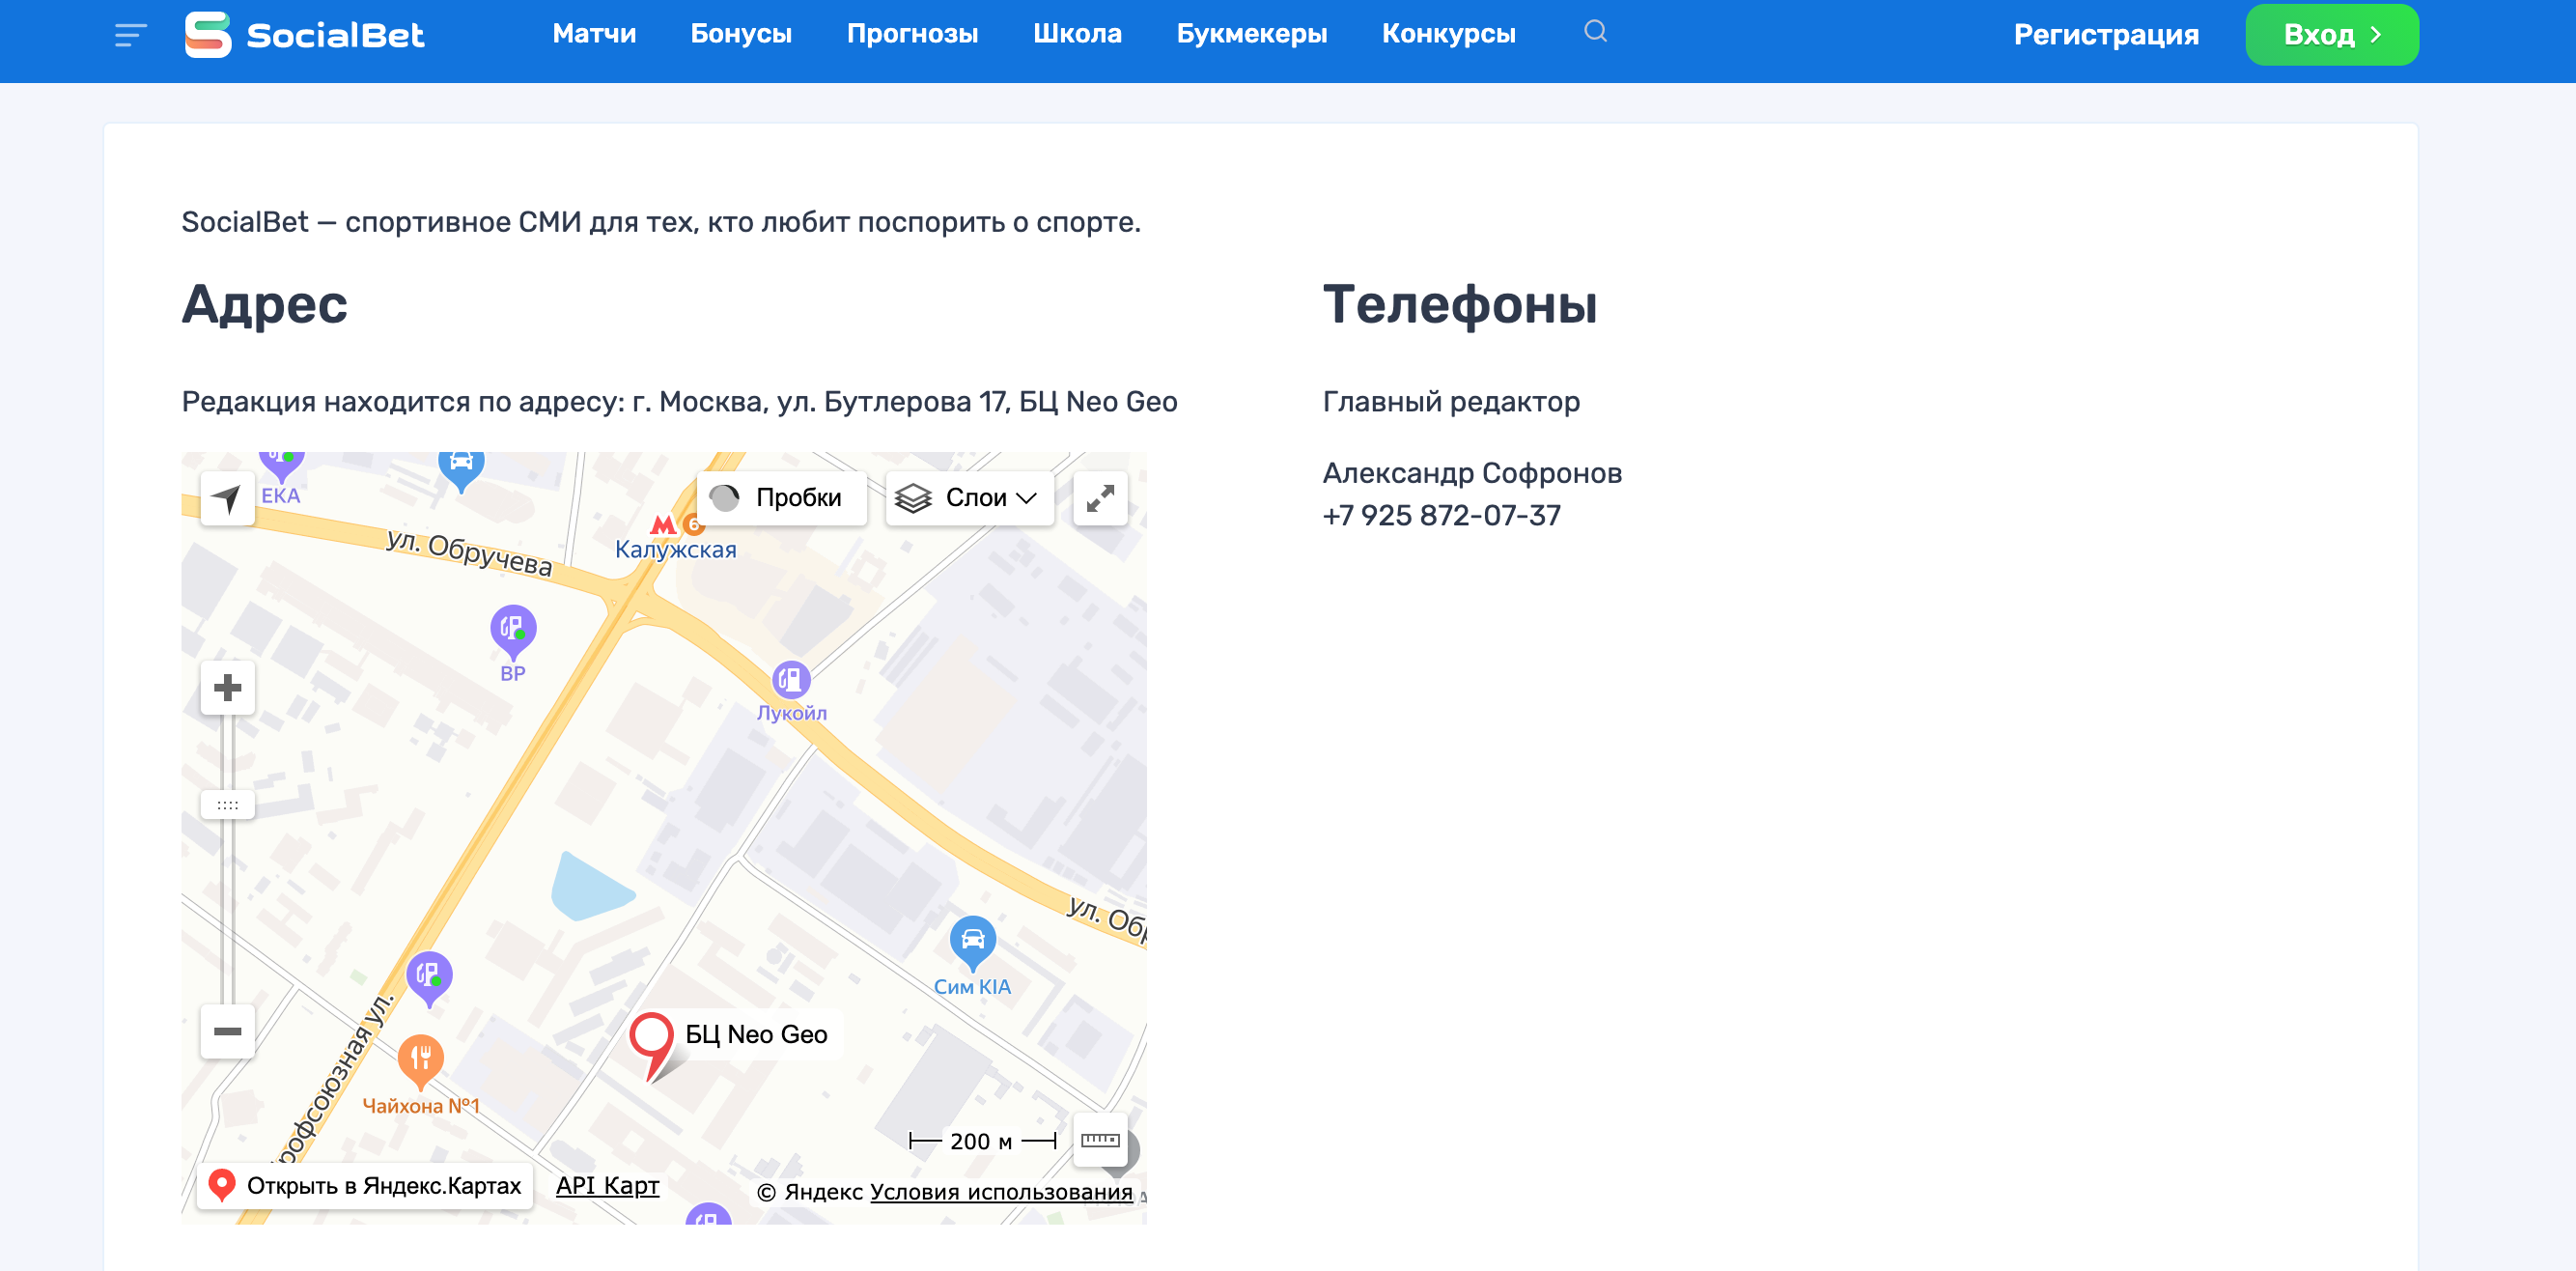Click the Чайхона №1 restaurant marker

pyautogui.click(x=421, y=1061)
